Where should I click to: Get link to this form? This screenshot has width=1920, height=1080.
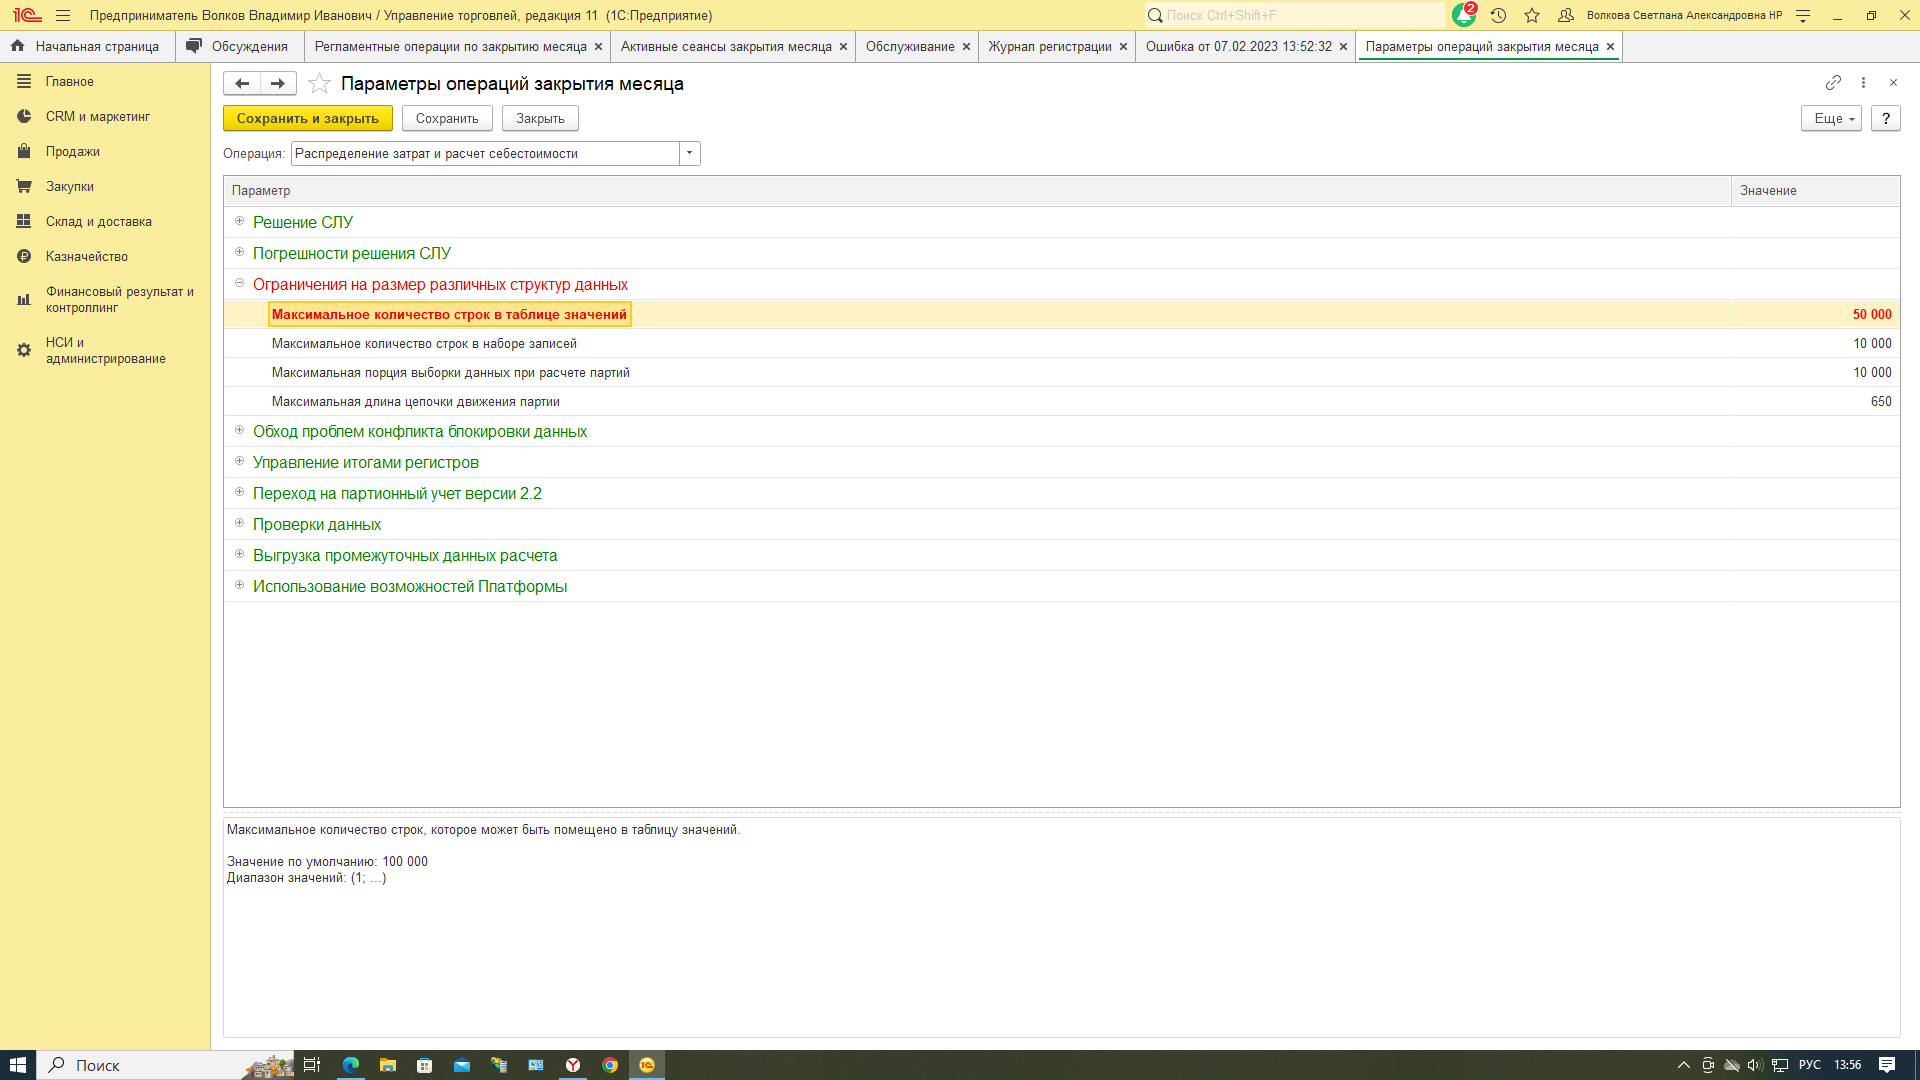[x=1833, y=82]
